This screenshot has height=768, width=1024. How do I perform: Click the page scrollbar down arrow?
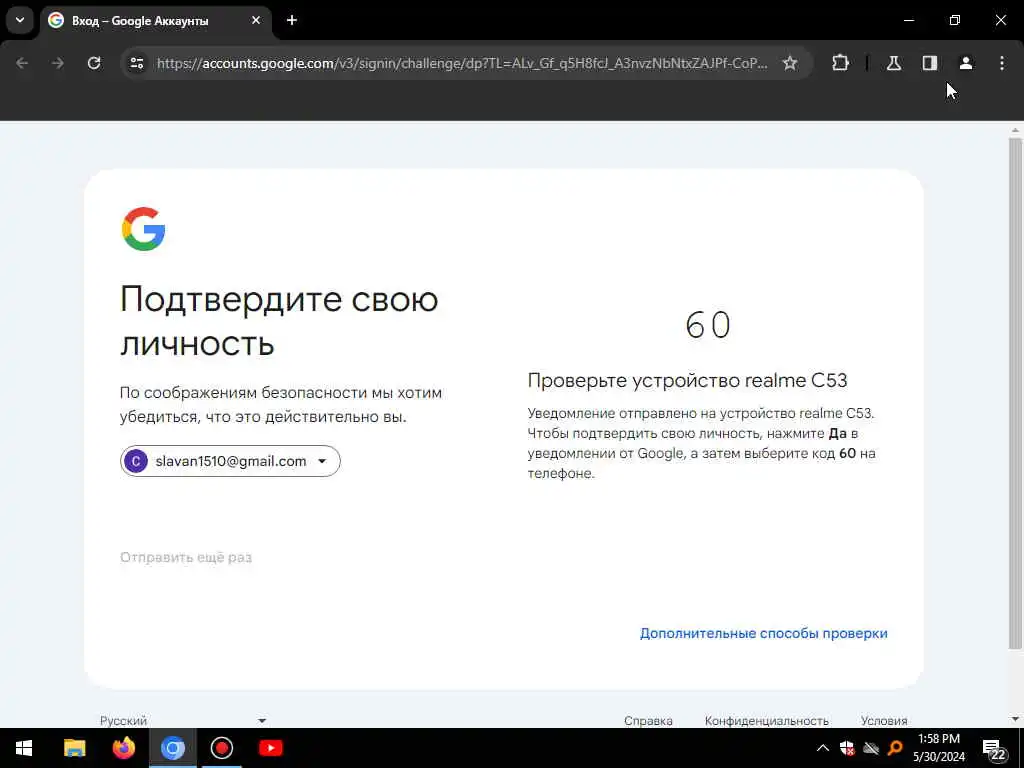click(1015, 720)
